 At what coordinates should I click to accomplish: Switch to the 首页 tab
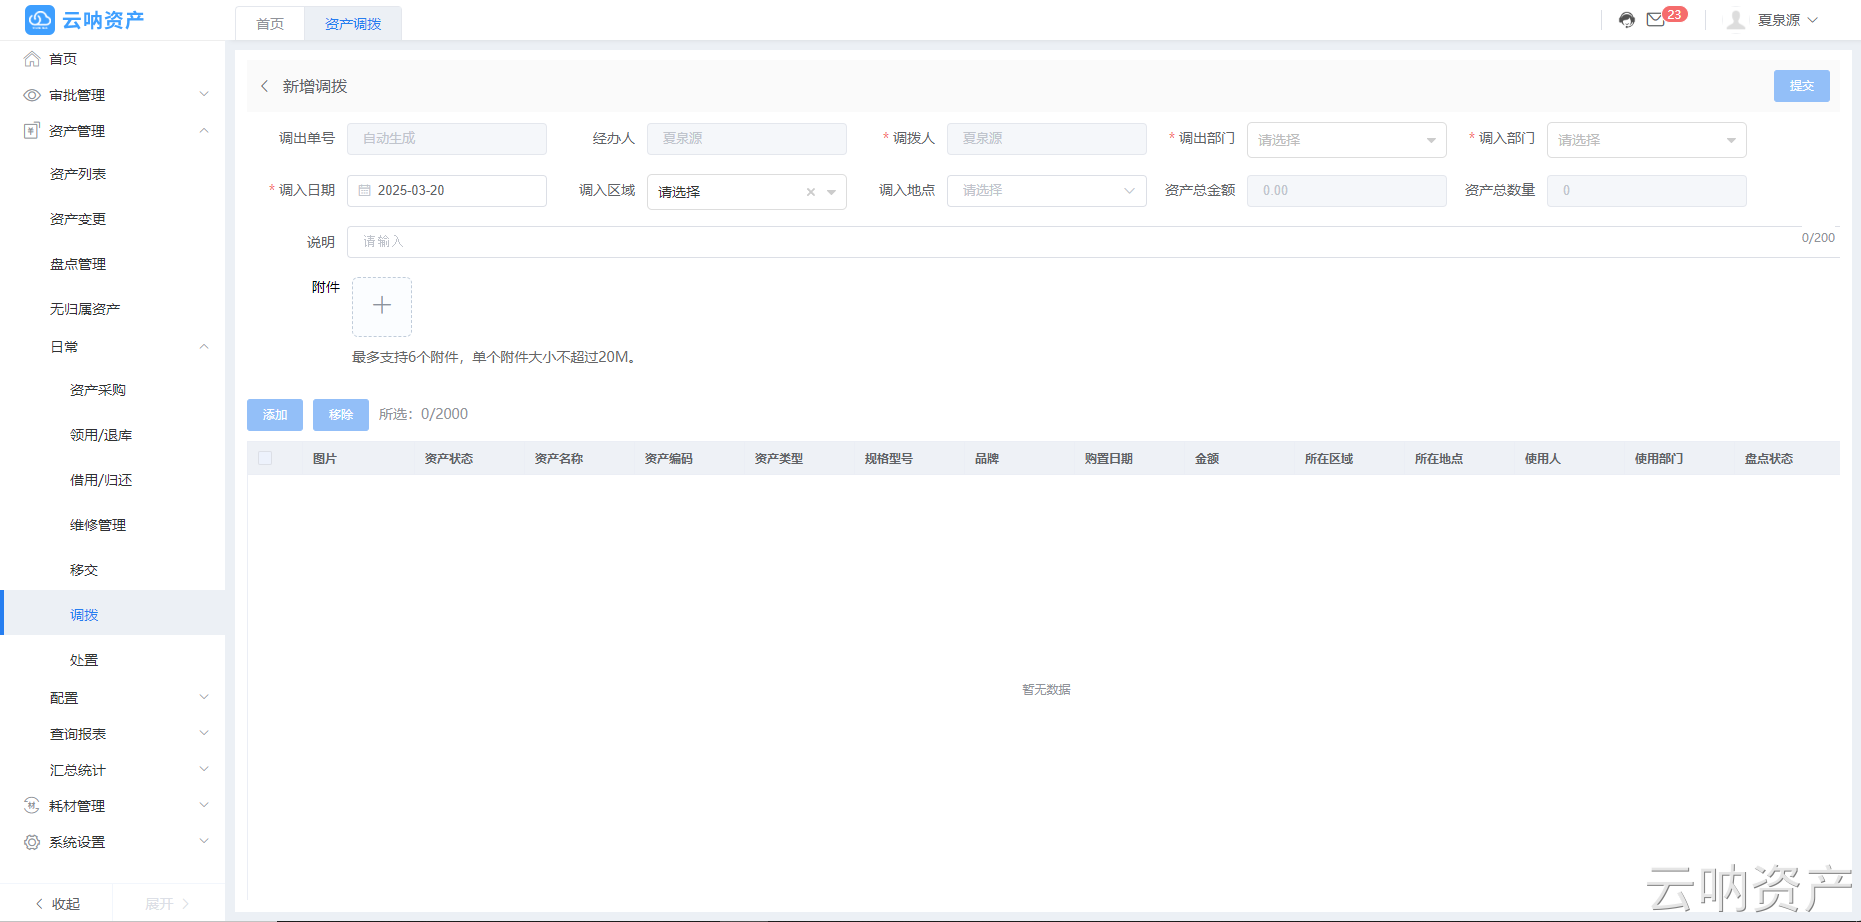point(270,24)
